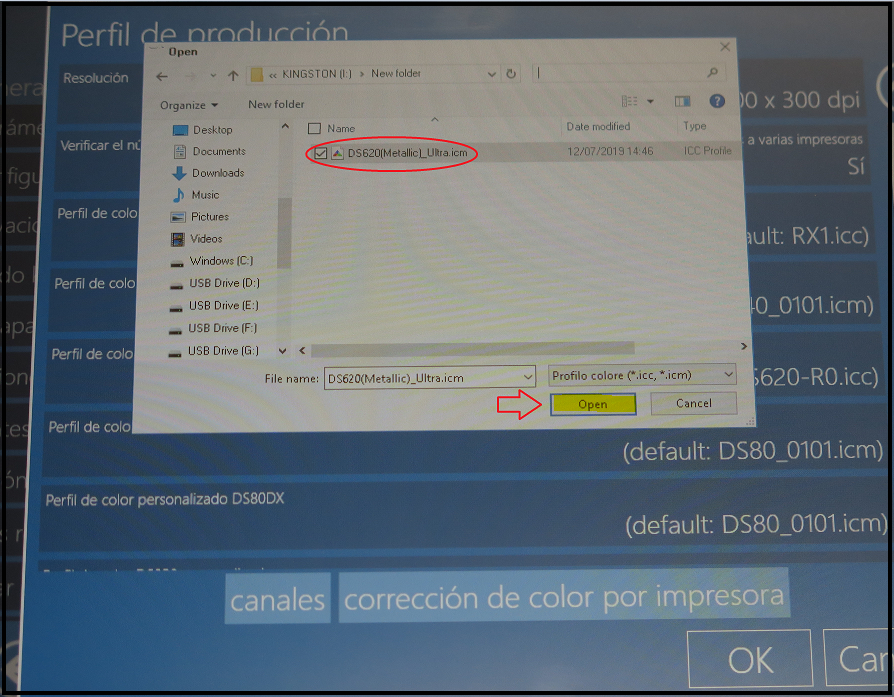The image size is (894, 697).
Task: Open the view options dropdown arrow
Action: 651,102
